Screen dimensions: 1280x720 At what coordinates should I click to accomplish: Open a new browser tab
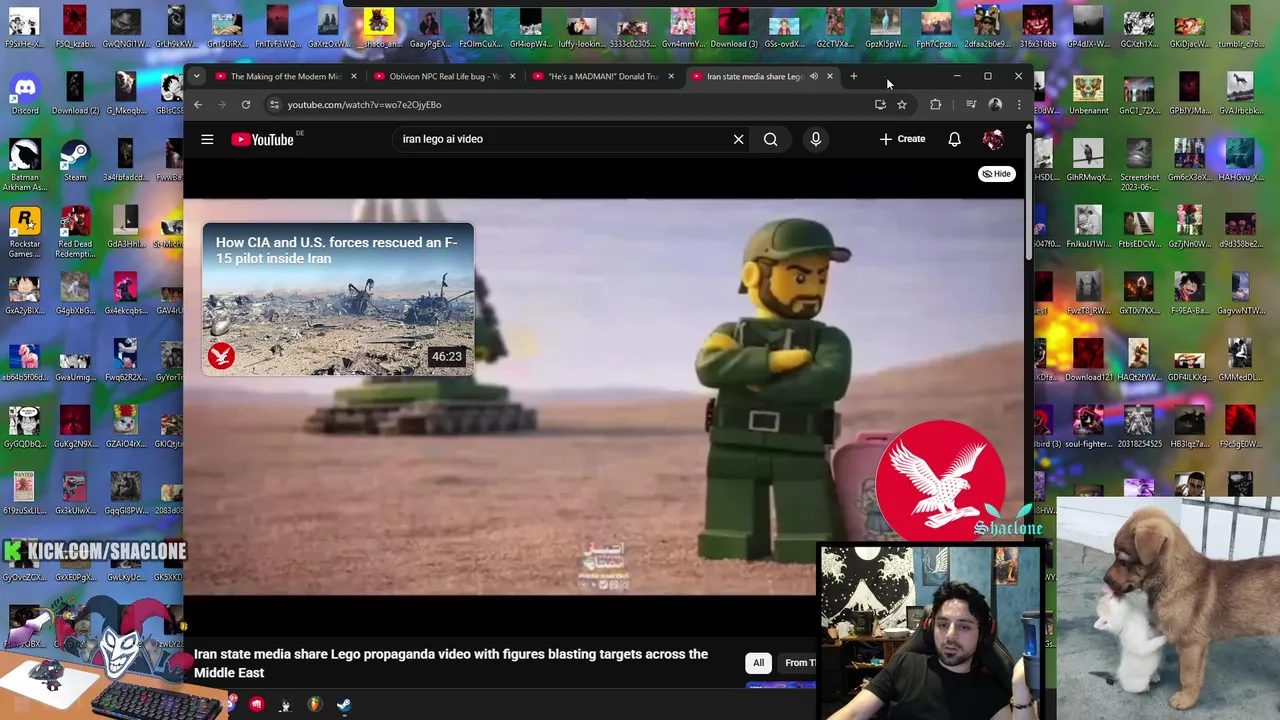pos(853,76)
